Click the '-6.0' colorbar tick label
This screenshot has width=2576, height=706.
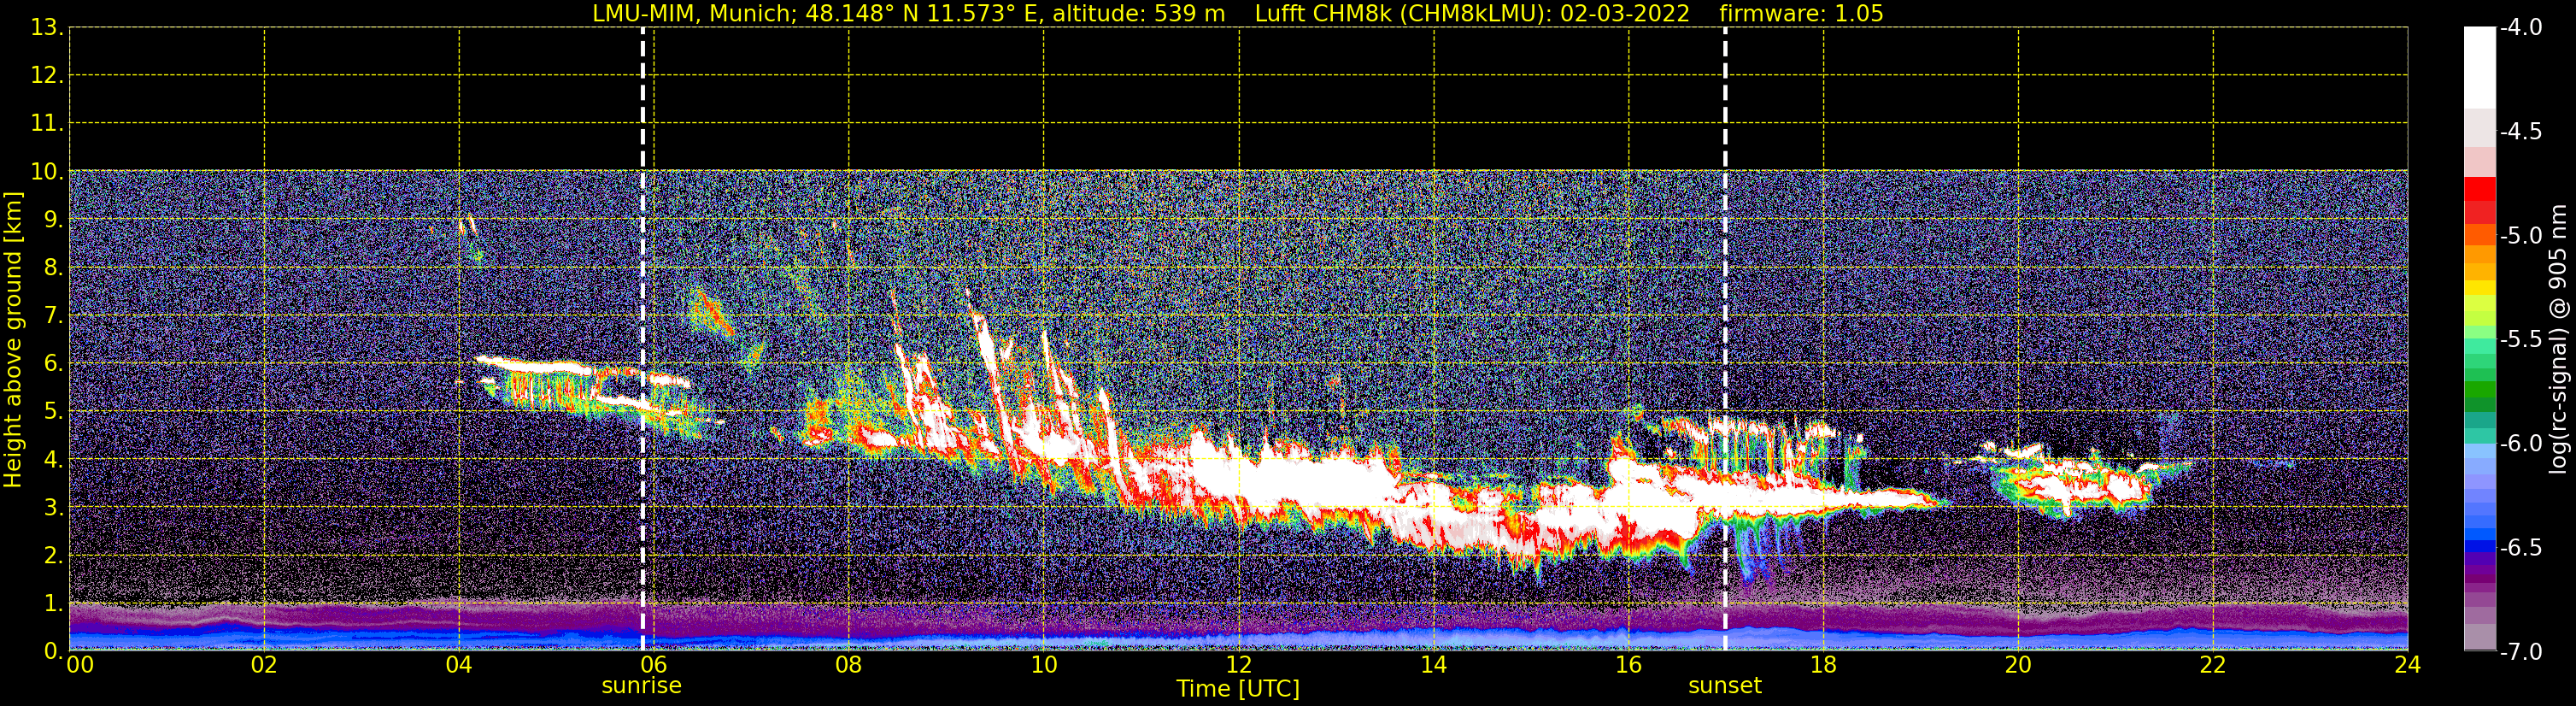tap(2520, 443)
